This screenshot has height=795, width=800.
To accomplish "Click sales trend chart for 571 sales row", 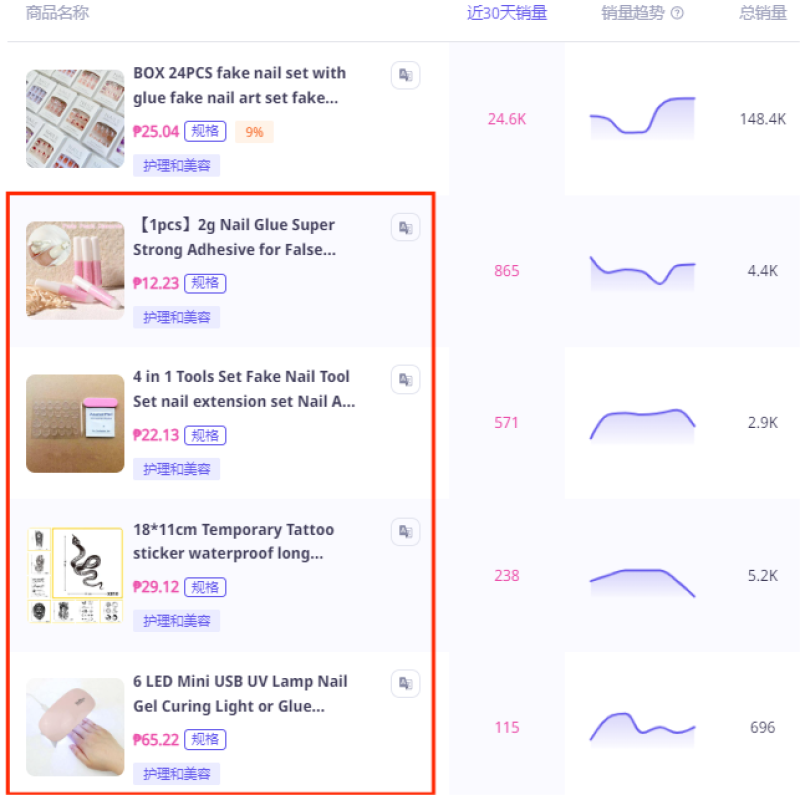I will tap(642, 425).
